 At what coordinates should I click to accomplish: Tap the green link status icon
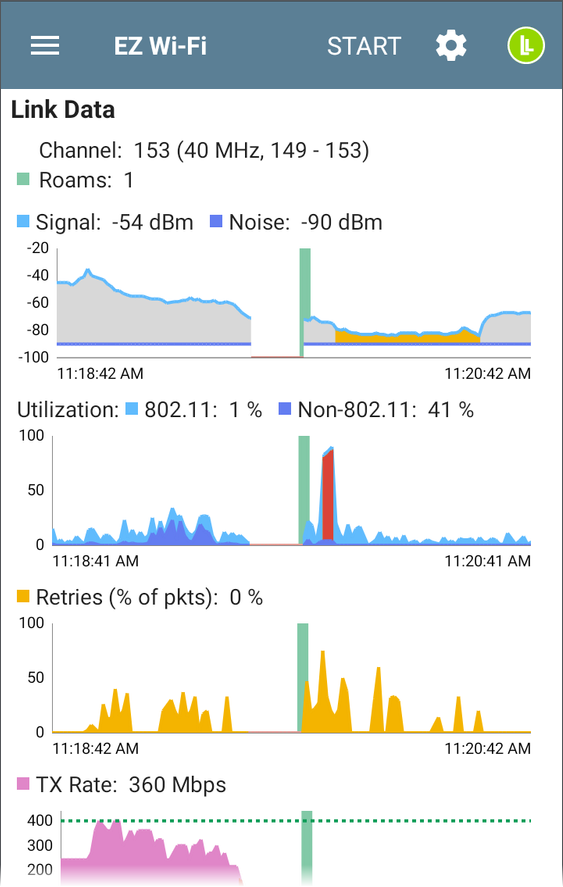point(526,46)
